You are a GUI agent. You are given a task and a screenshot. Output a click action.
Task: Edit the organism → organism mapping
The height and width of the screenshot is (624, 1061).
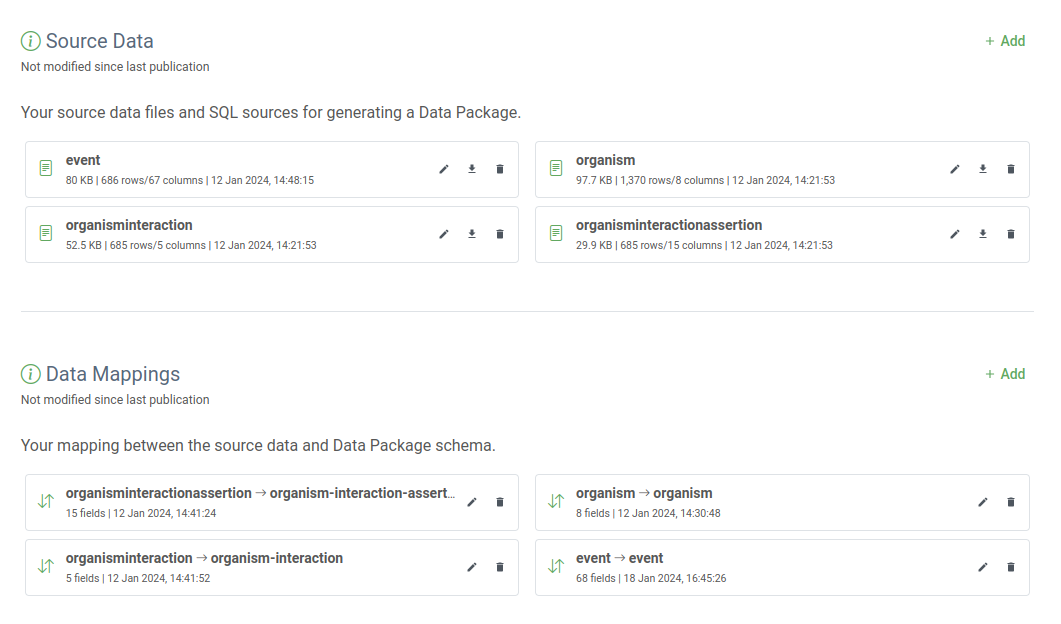pos(983,502)
